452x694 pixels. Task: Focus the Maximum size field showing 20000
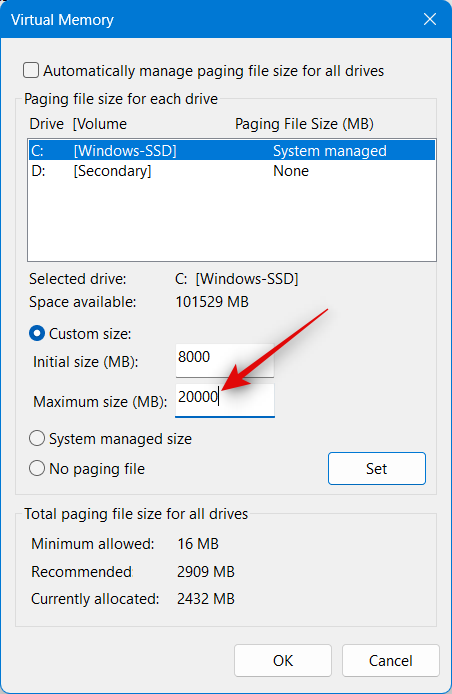[225, 400]
